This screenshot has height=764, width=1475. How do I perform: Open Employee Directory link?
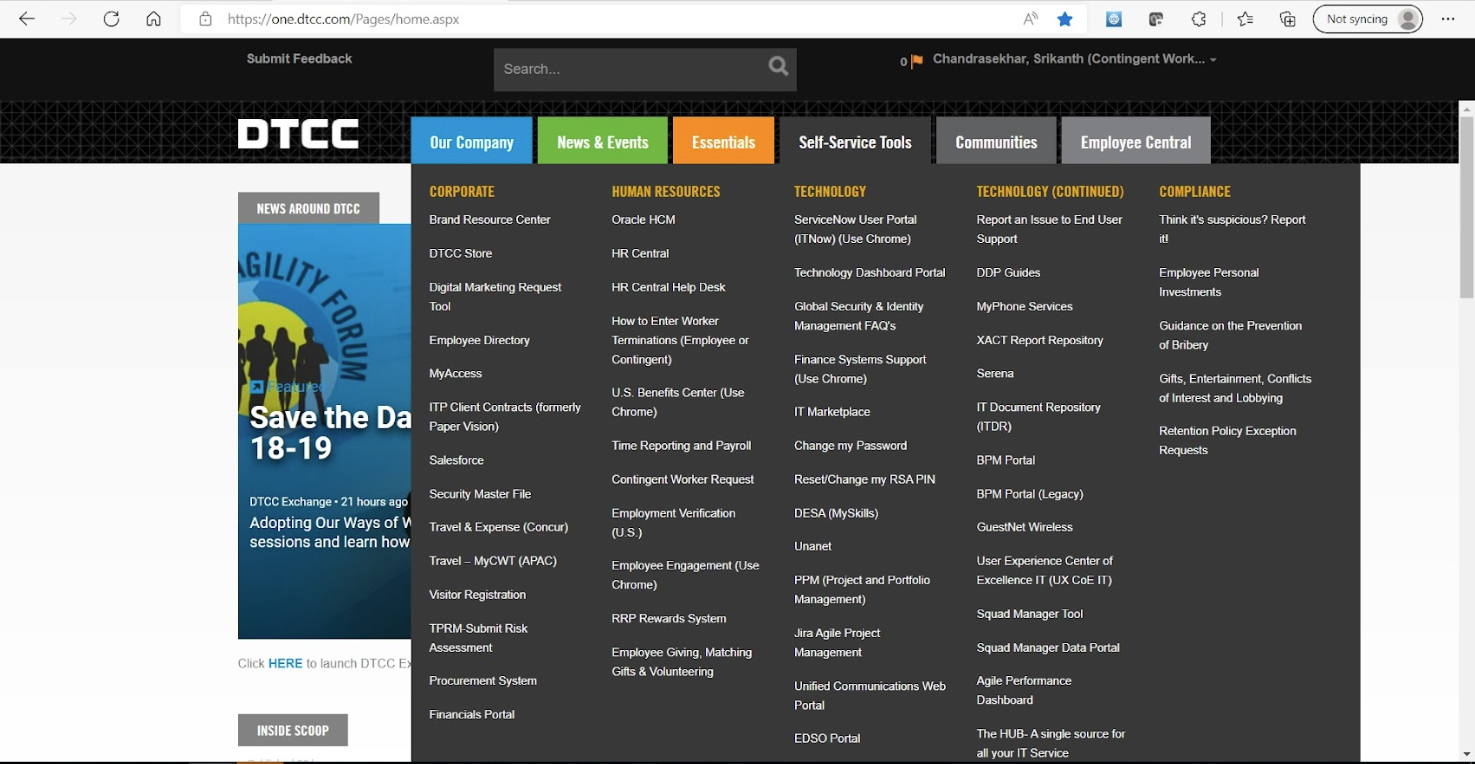coord(479,341)
